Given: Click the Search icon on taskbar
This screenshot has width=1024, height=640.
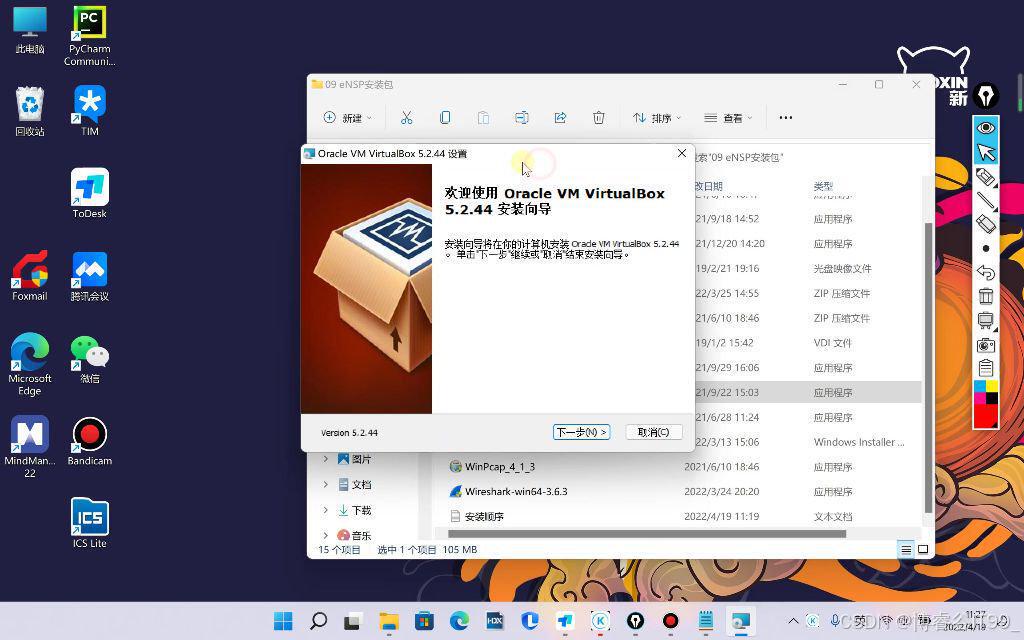Looking at the screenshot, I should (318, 621).
